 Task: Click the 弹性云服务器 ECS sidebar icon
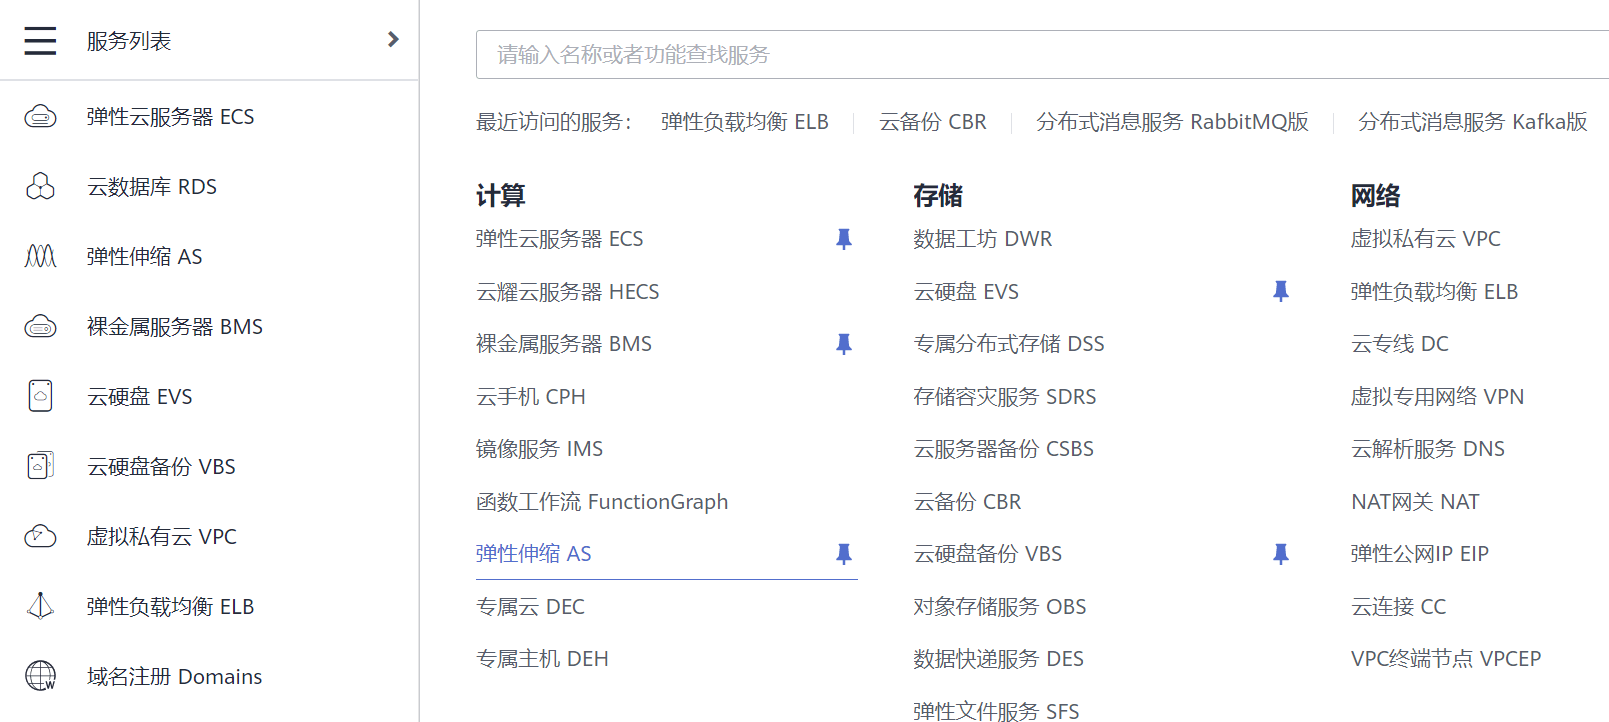40,117
